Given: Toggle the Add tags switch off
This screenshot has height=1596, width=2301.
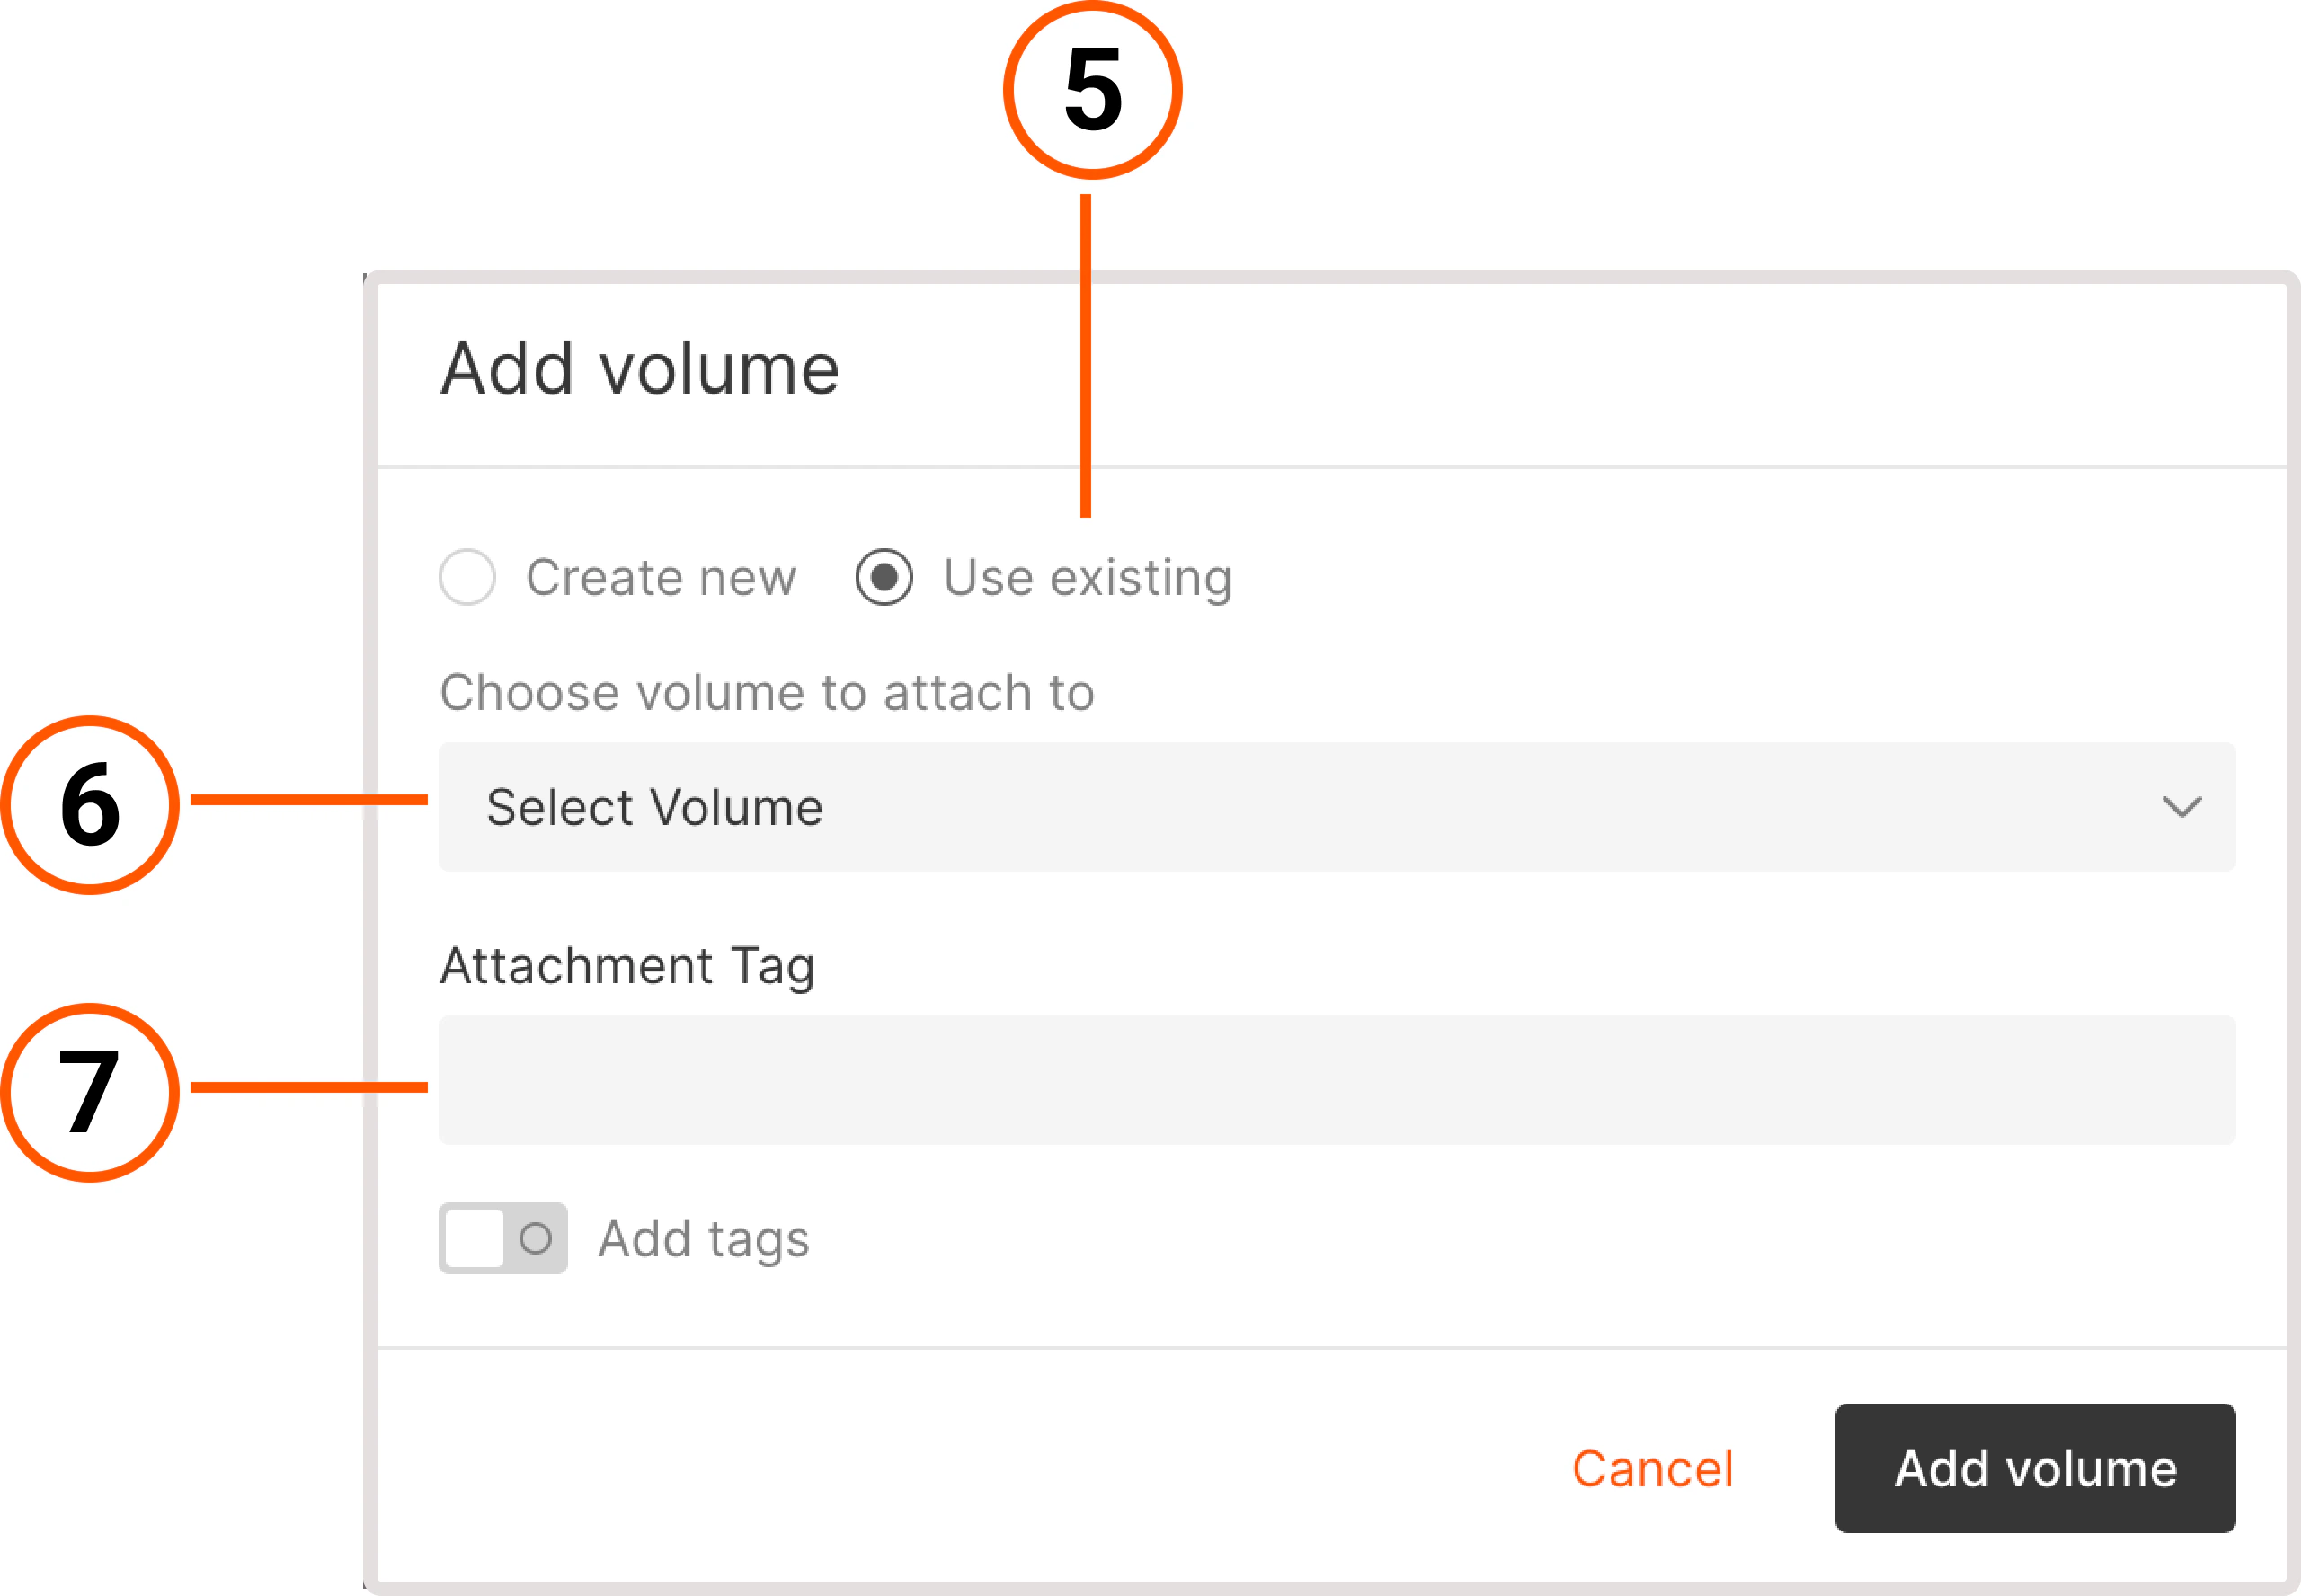Looking at the screenshot, I should 503,1239.
